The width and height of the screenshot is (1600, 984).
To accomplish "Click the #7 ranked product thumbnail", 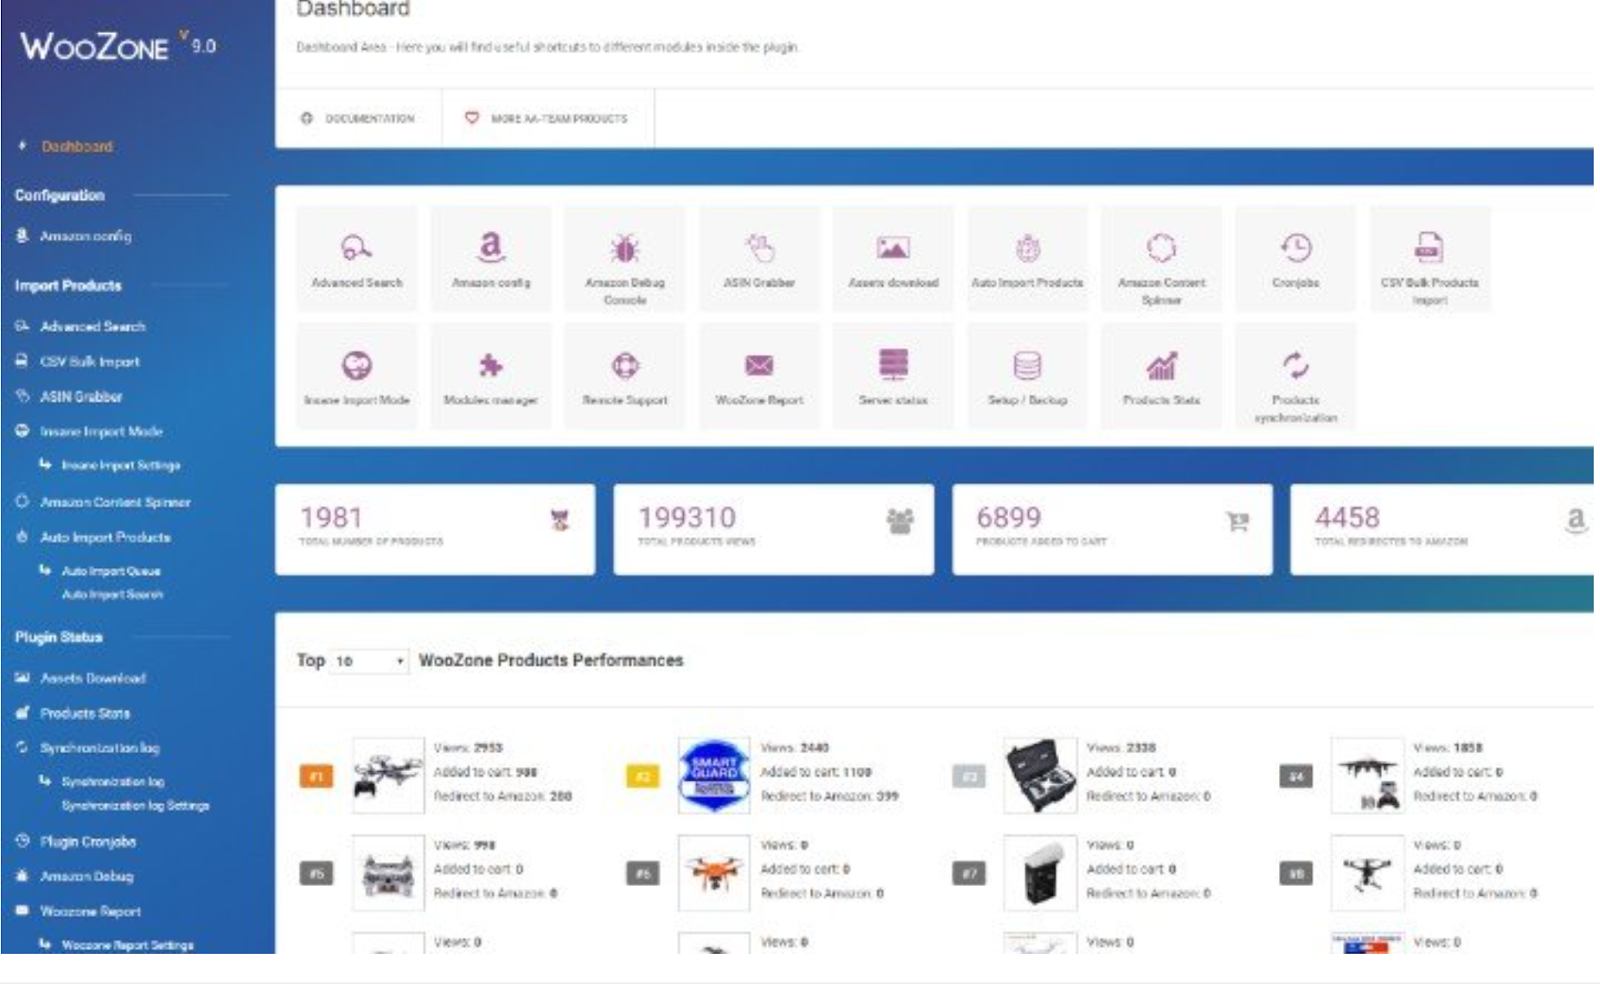I will coord(1040,873).
